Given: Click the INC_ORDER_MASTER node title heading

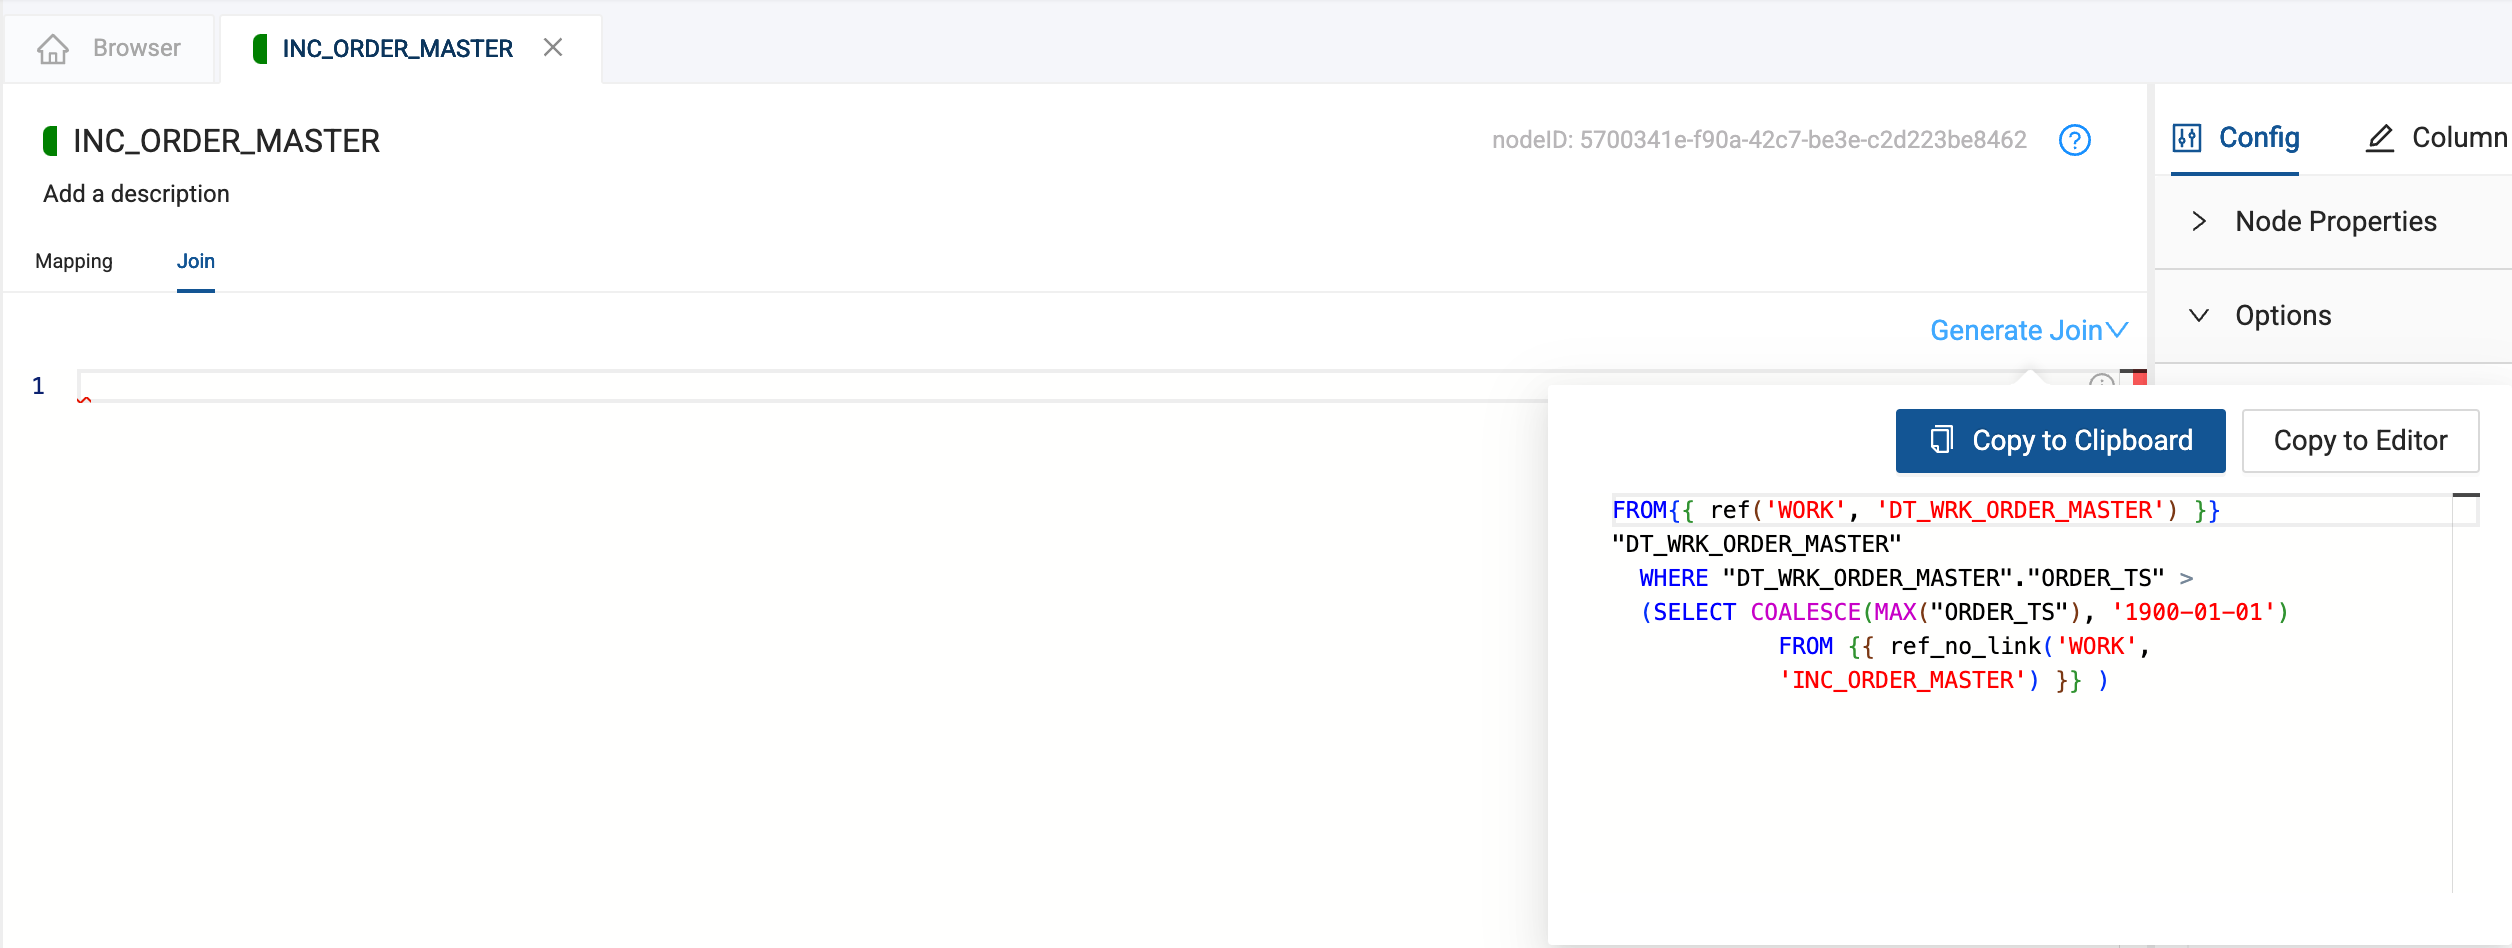Looking at the screenshot, I should click(x=226, y=141).
